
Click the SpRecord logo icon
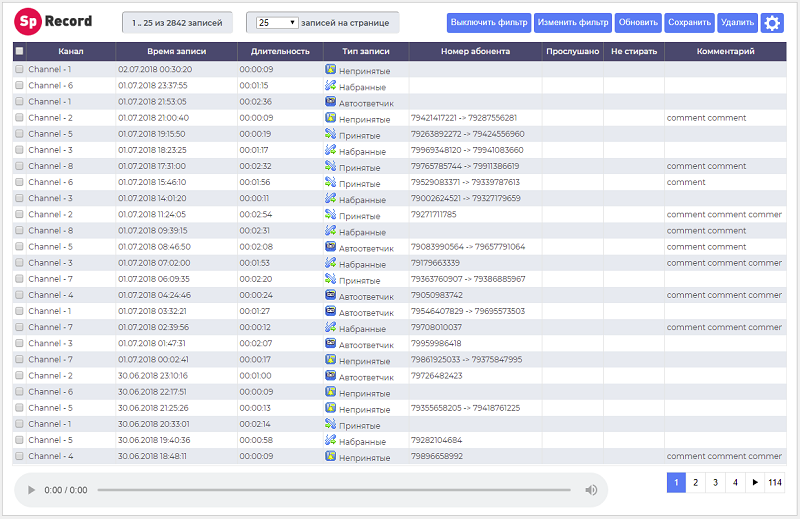[26, 21]
